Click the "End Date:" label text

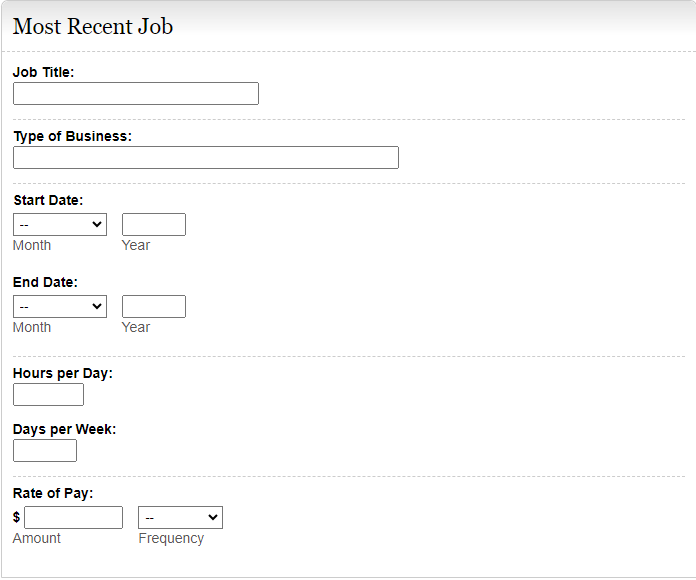pyautogui.click(x=45, y=282)
